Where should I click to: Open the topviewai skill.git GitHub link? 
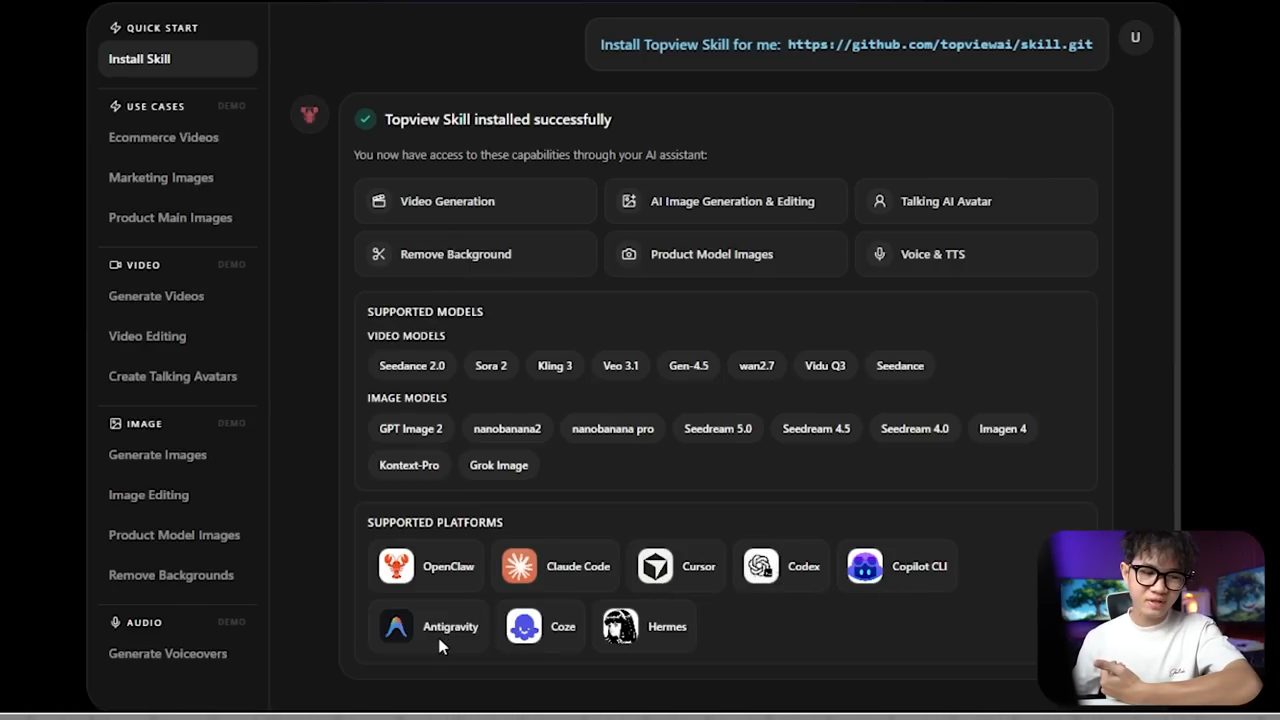tap(940, 44)
